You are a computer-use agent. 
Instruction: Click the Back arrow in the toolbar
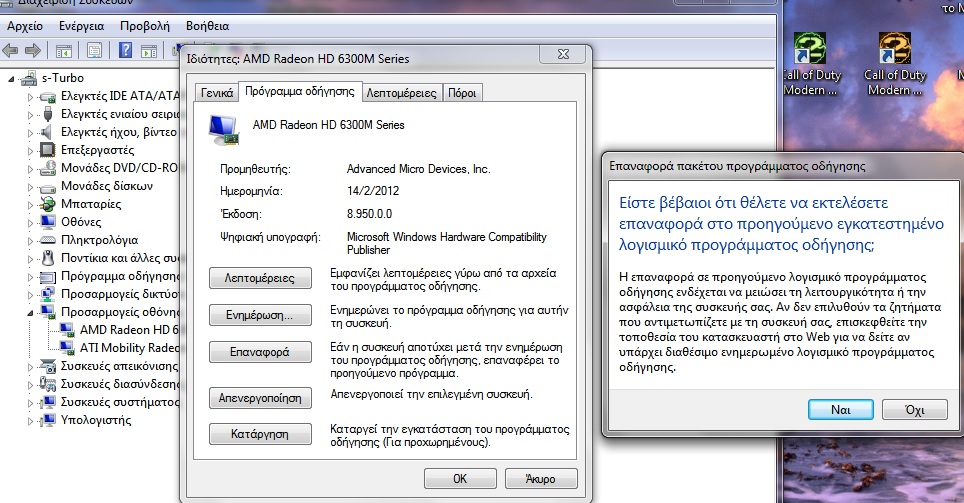pyautogui.click(x=10, y=50)
